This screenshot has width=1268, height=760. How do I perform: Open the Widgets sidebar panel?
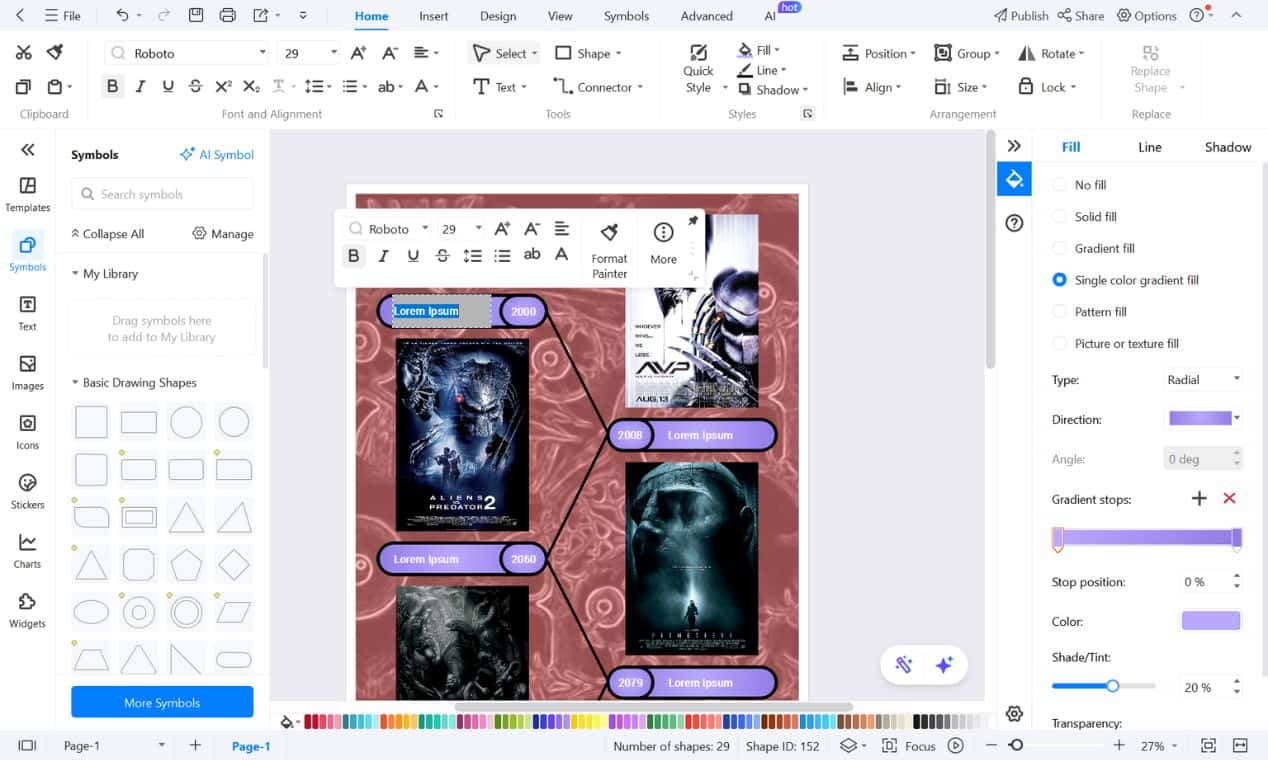(28, 610)
